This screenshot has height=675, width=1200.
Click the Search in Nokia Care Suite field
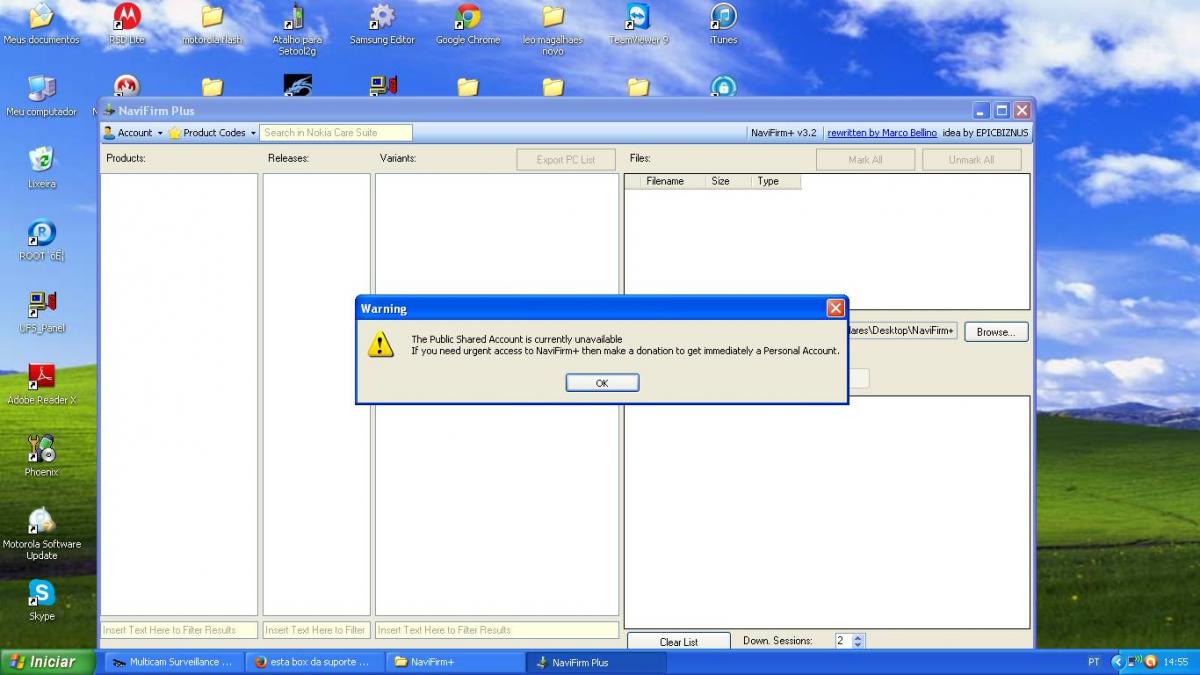pos(336,132)
